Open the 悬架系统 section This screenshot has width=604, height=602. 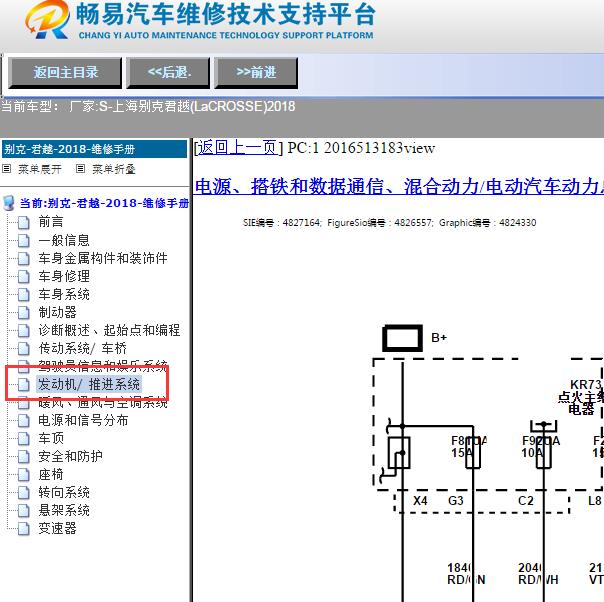pyautogui.click(x=64, y=510)
